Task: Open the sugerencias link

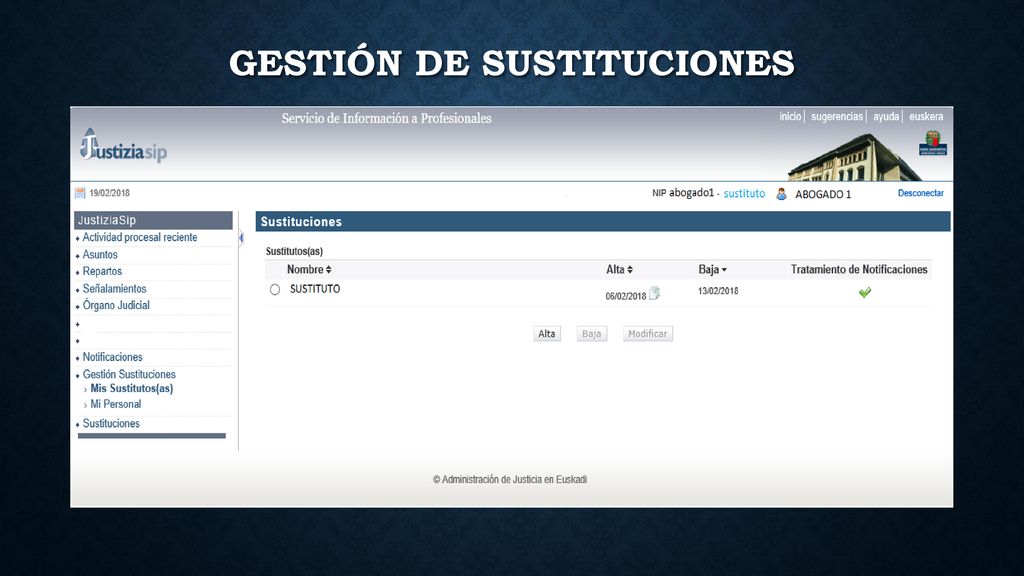Action: coord(837,116)
